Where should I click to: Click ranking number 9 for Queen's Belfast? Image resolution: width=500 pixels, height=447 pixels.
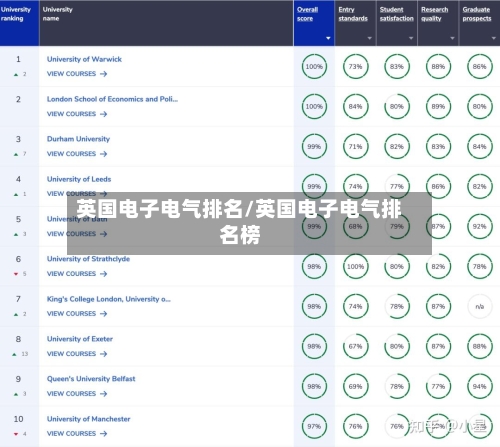18,379
